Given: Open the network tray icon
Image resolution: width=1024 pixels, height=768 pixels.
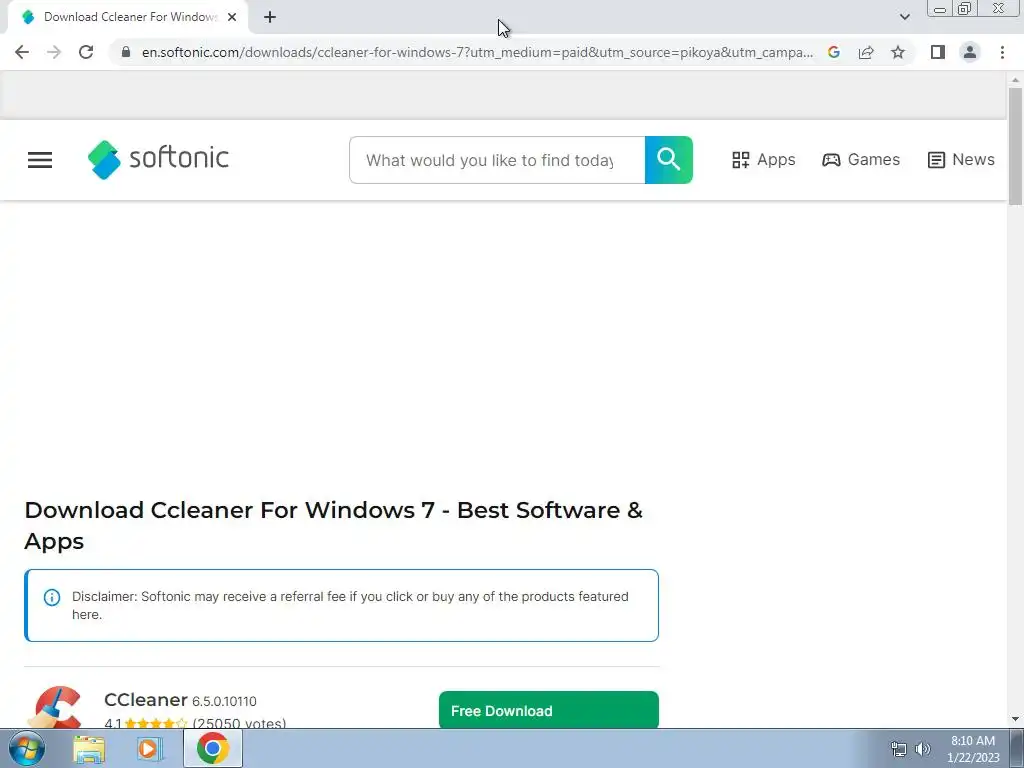Looking at the screenshot, I should [x=899, y=749].
